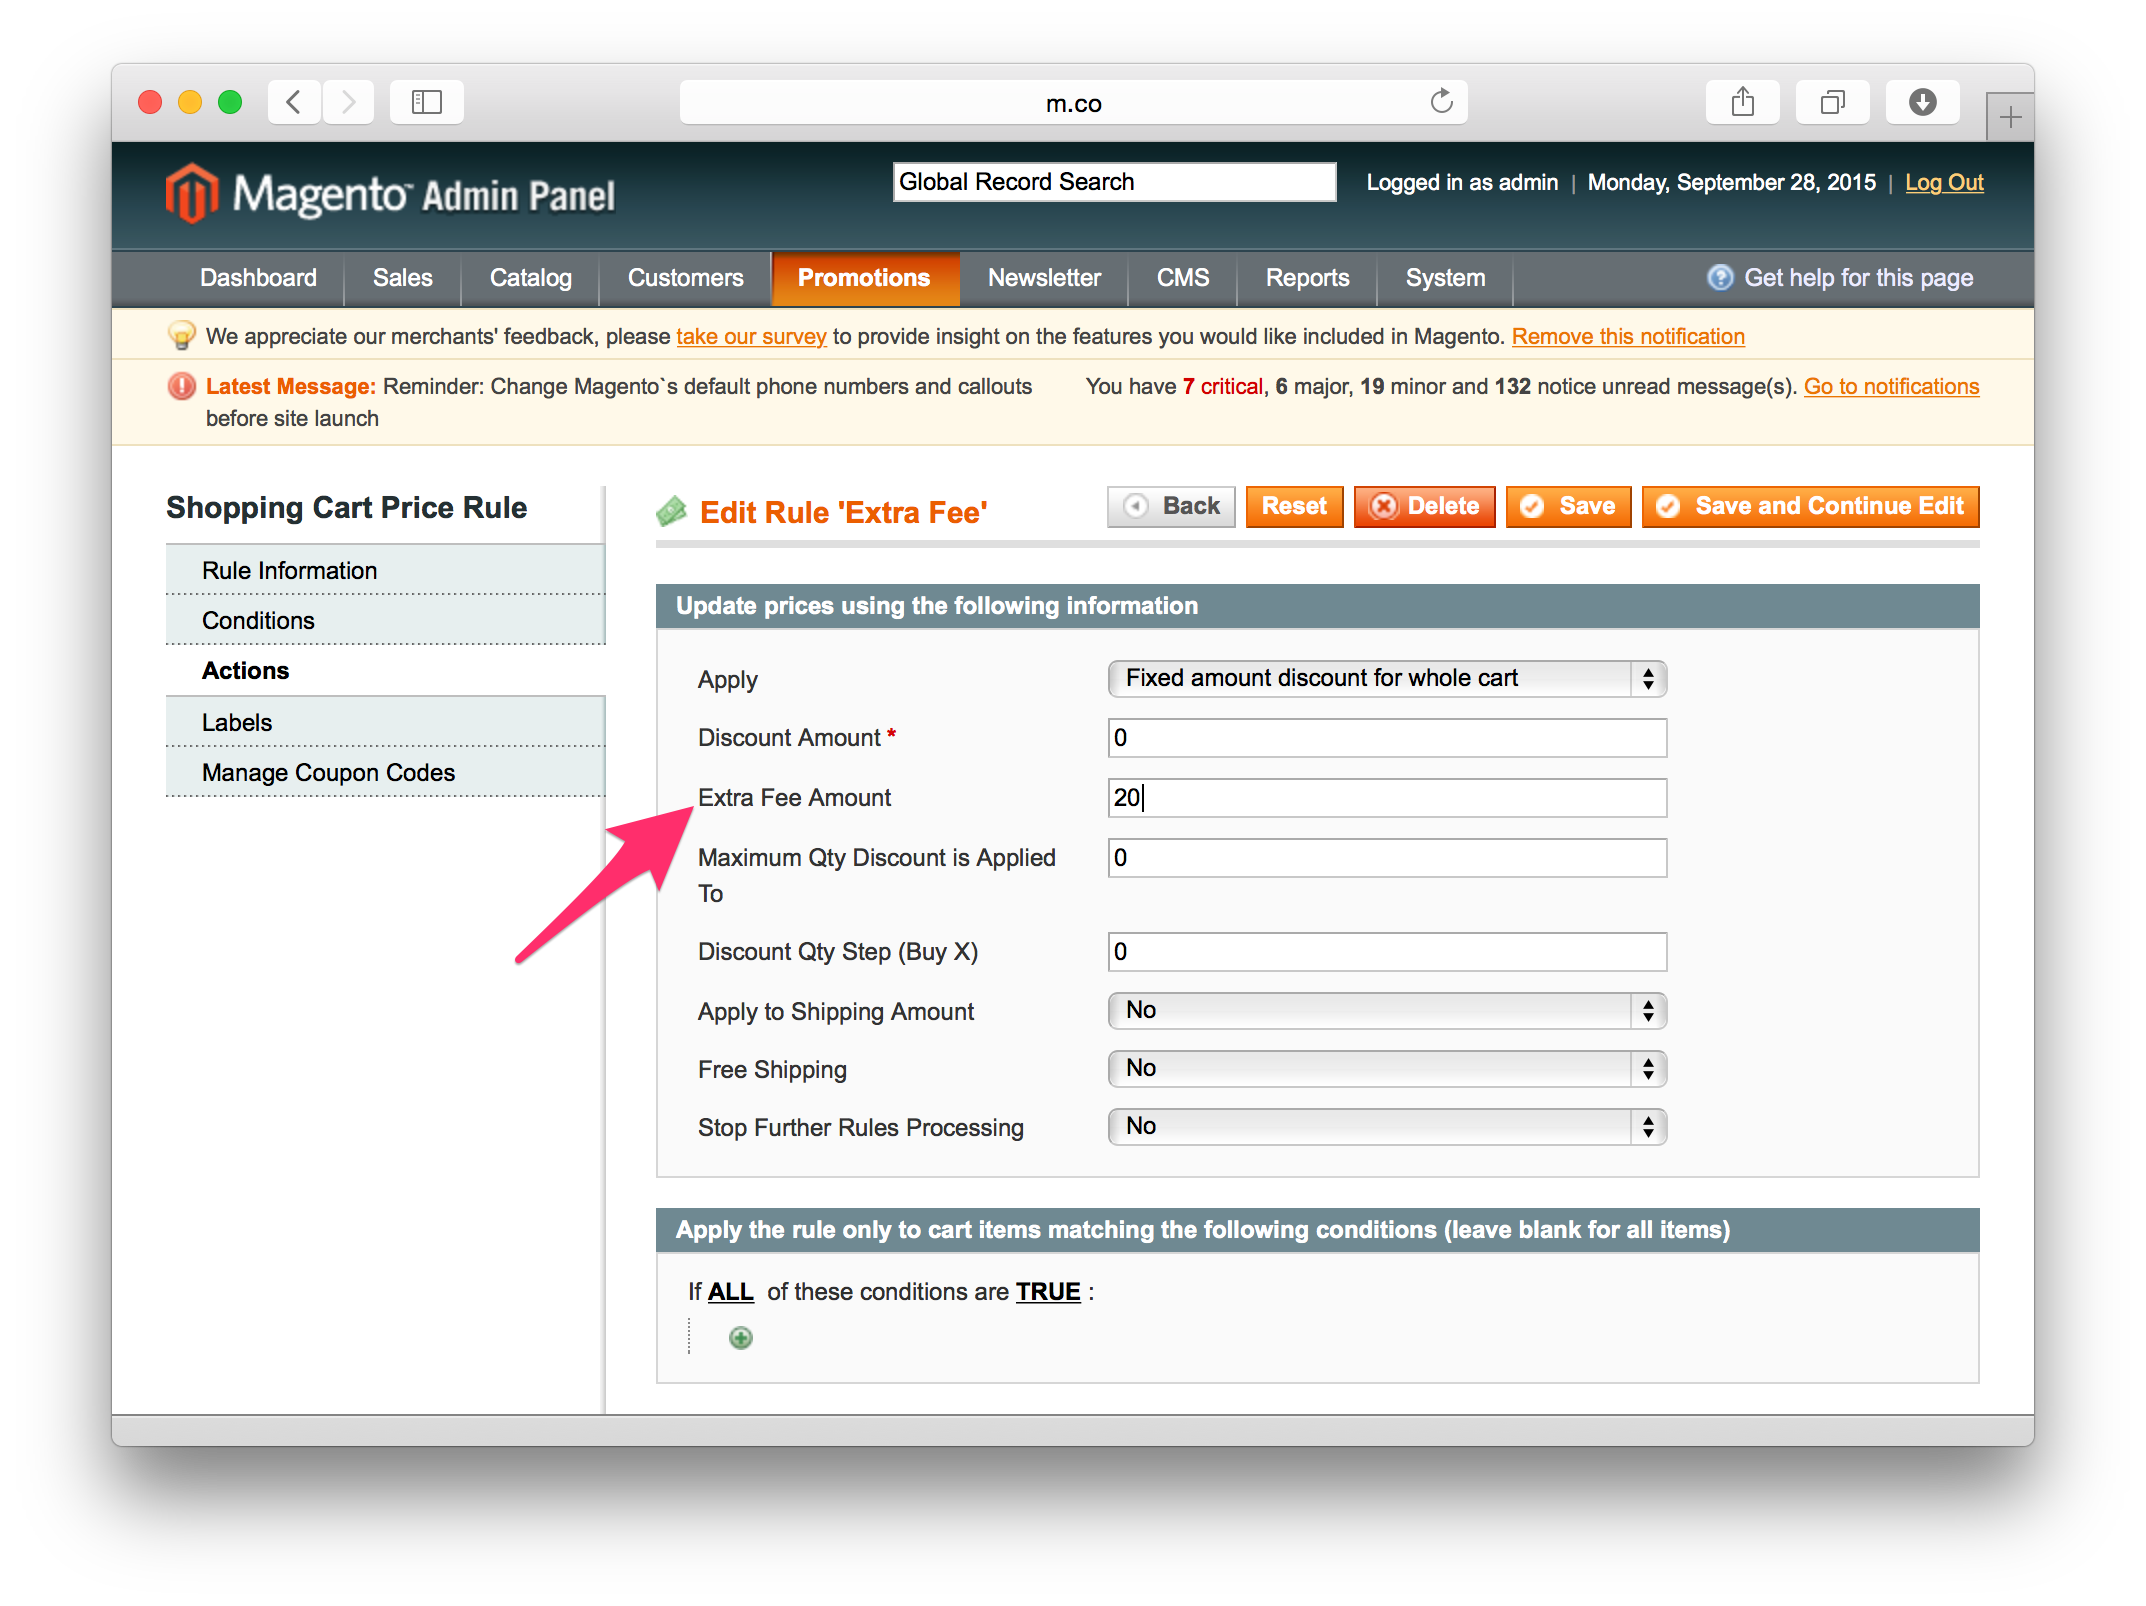
Task: Click the green add condition plus icon
Action: 740,1338
